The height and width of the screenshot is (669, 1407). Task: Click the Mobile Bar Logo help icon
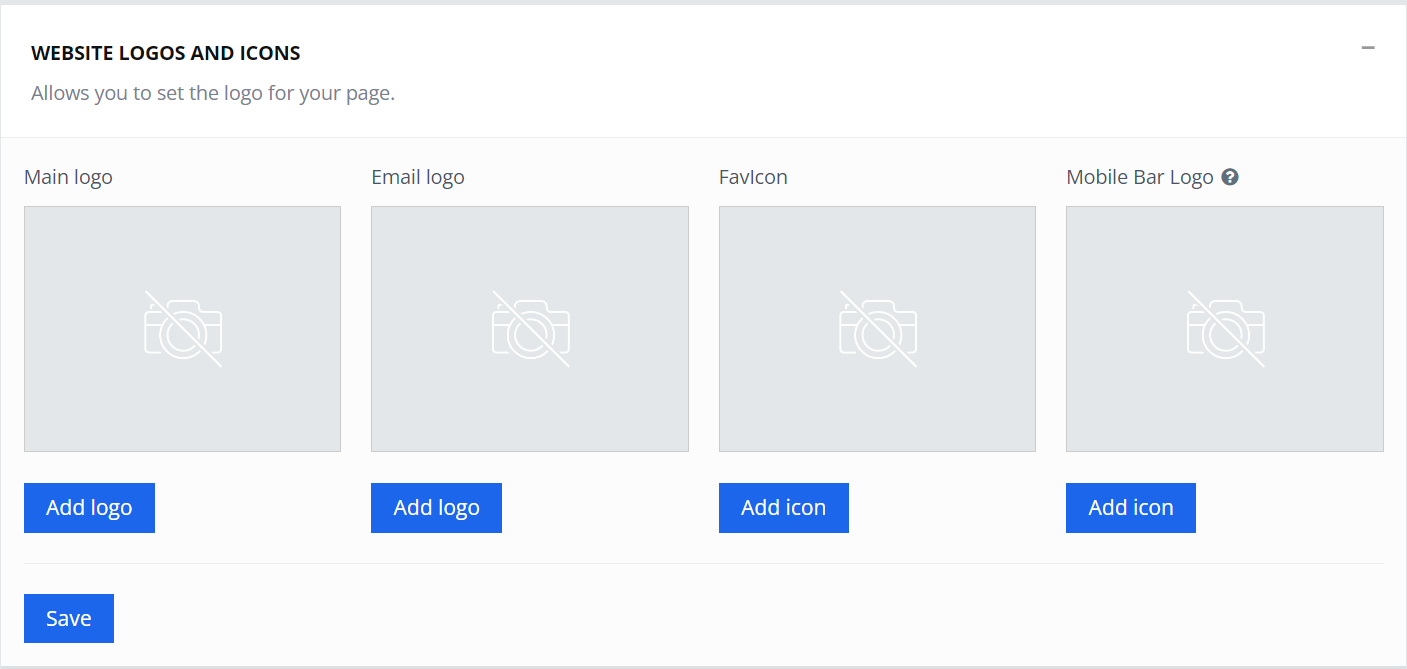1230,177
